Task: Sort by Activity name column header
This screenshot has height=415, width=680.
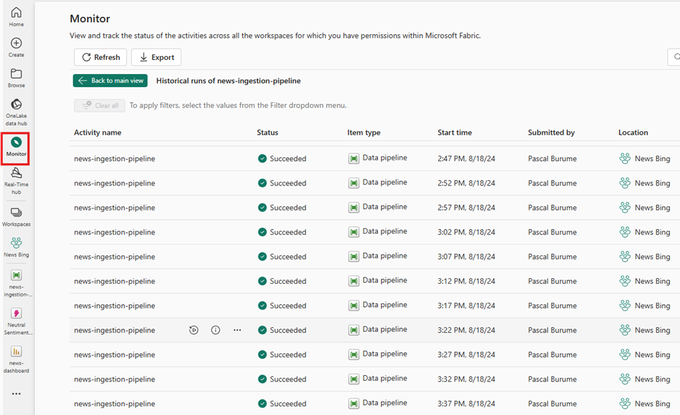Action: tap(98, 132)
